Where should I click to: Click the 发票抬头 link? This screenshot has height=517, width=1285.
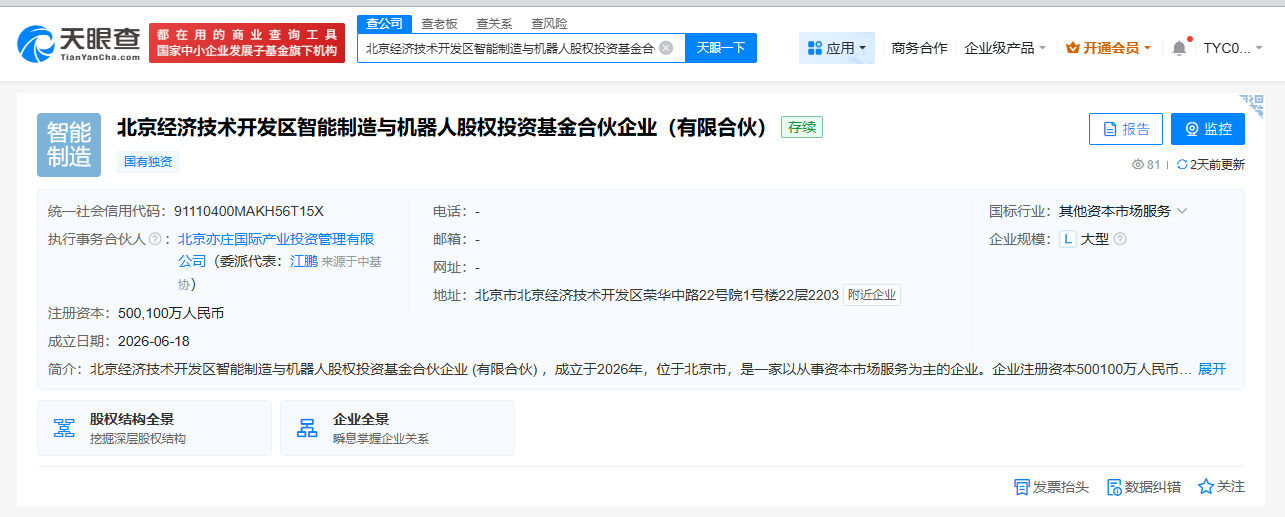tap(1051, 487)
